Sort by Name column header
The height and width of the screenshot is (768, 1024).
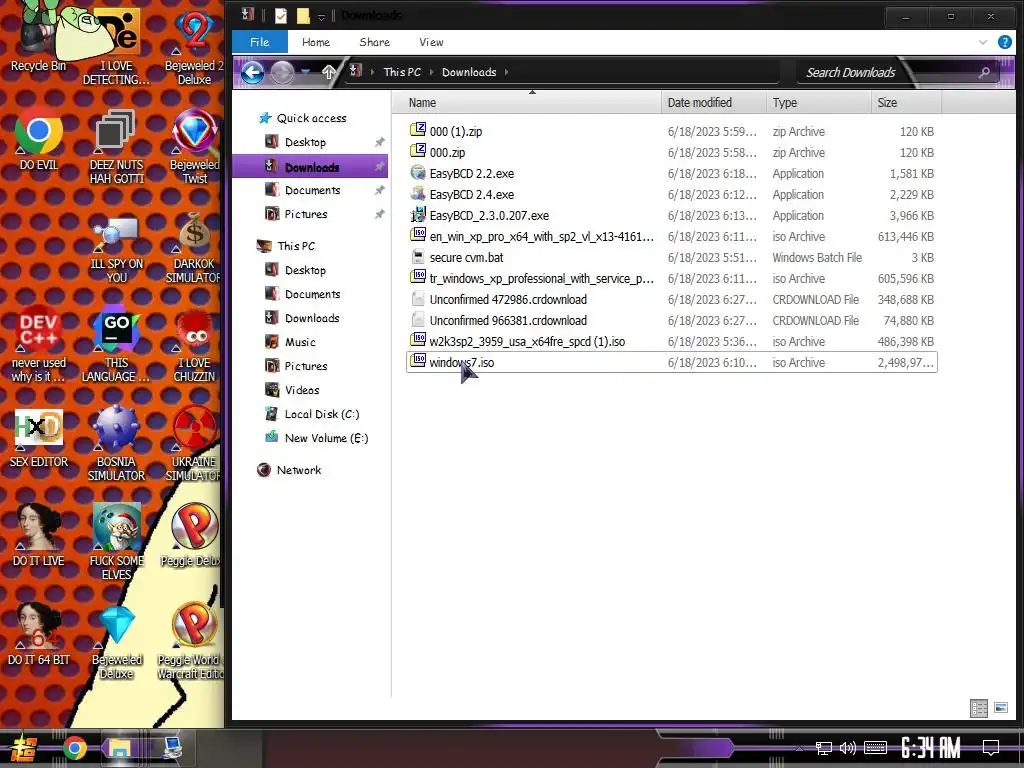528,103
